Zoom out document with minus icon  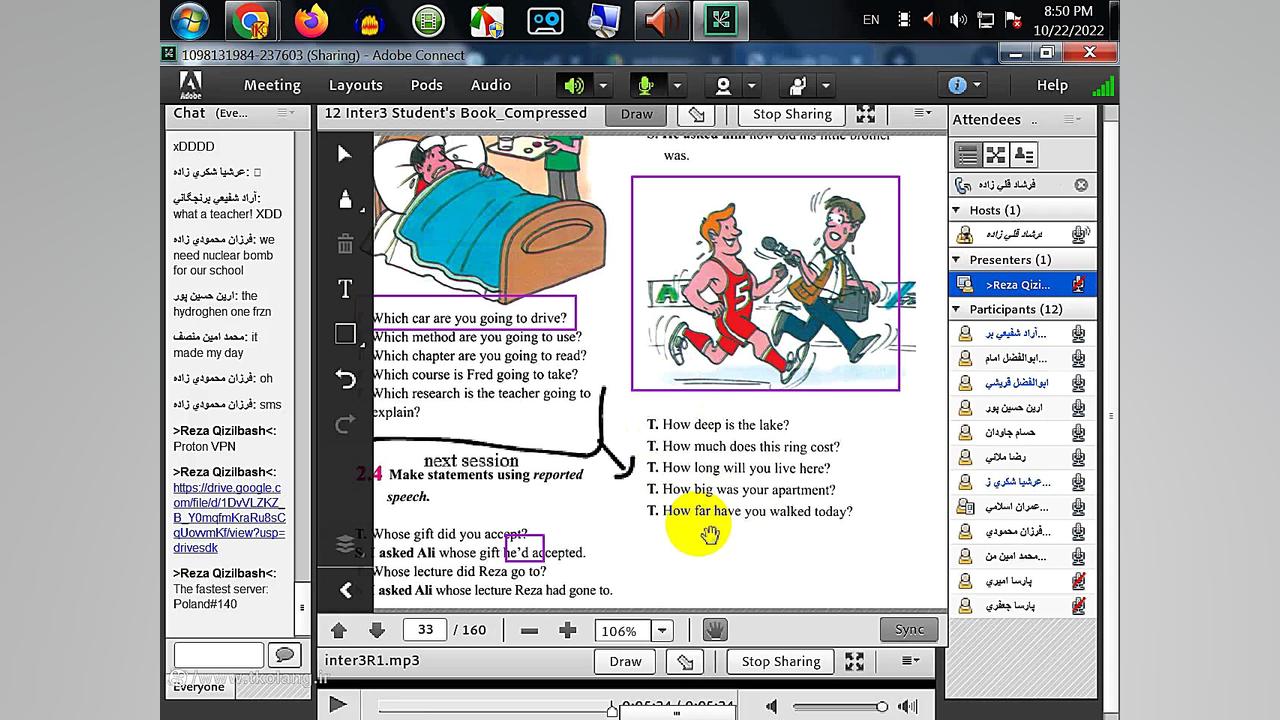(529, 630)
